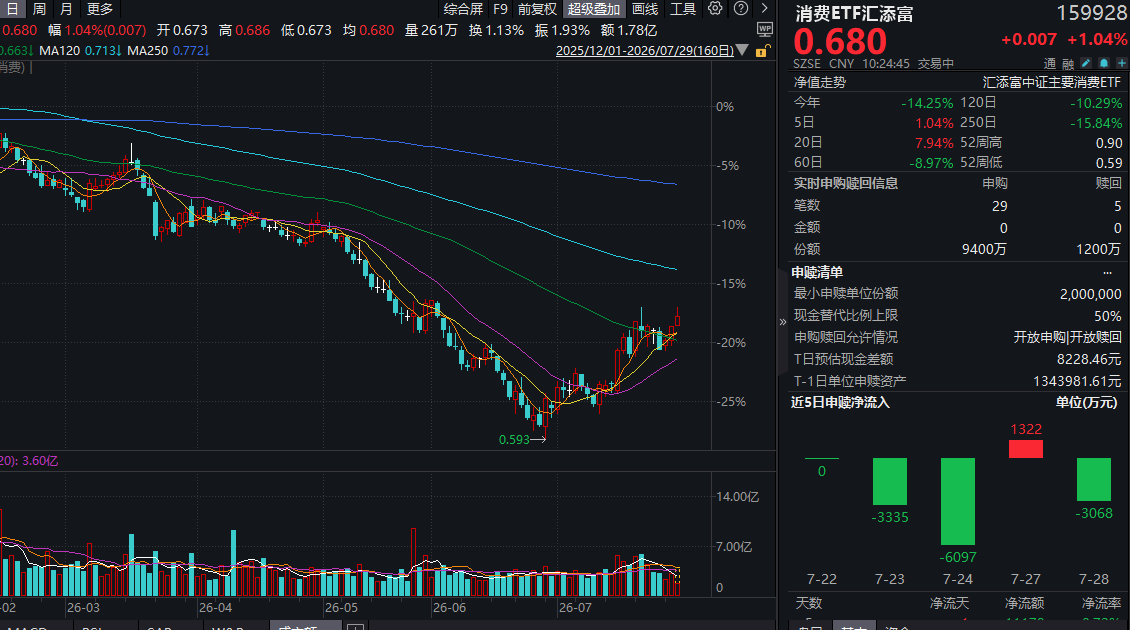Click the 消费ETF汇添富 title

[x=854, y=14]
